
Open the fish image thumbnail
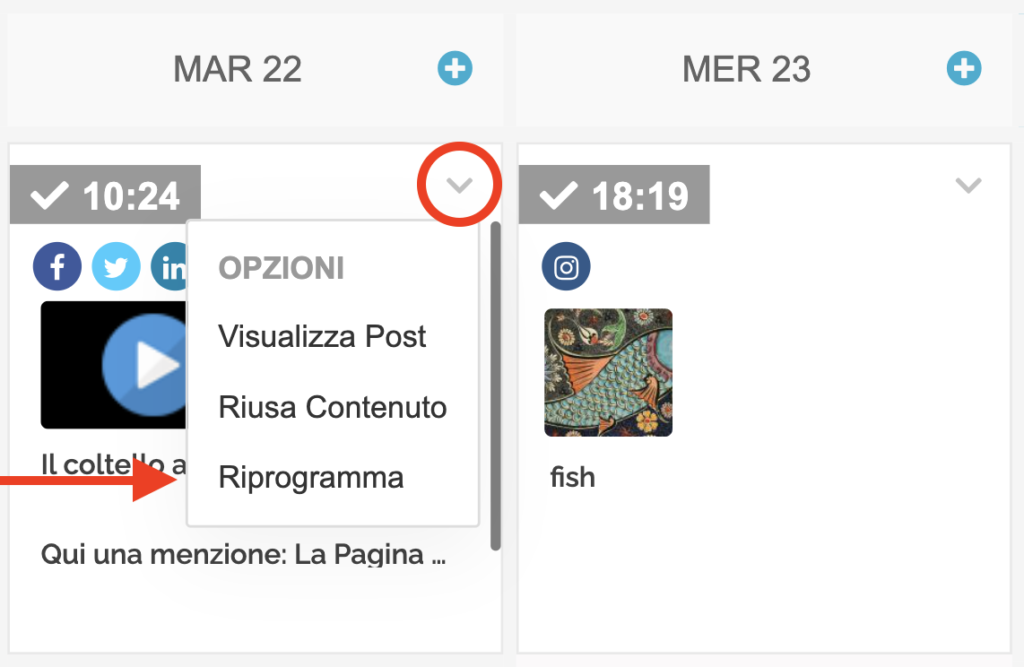point(608,373)
